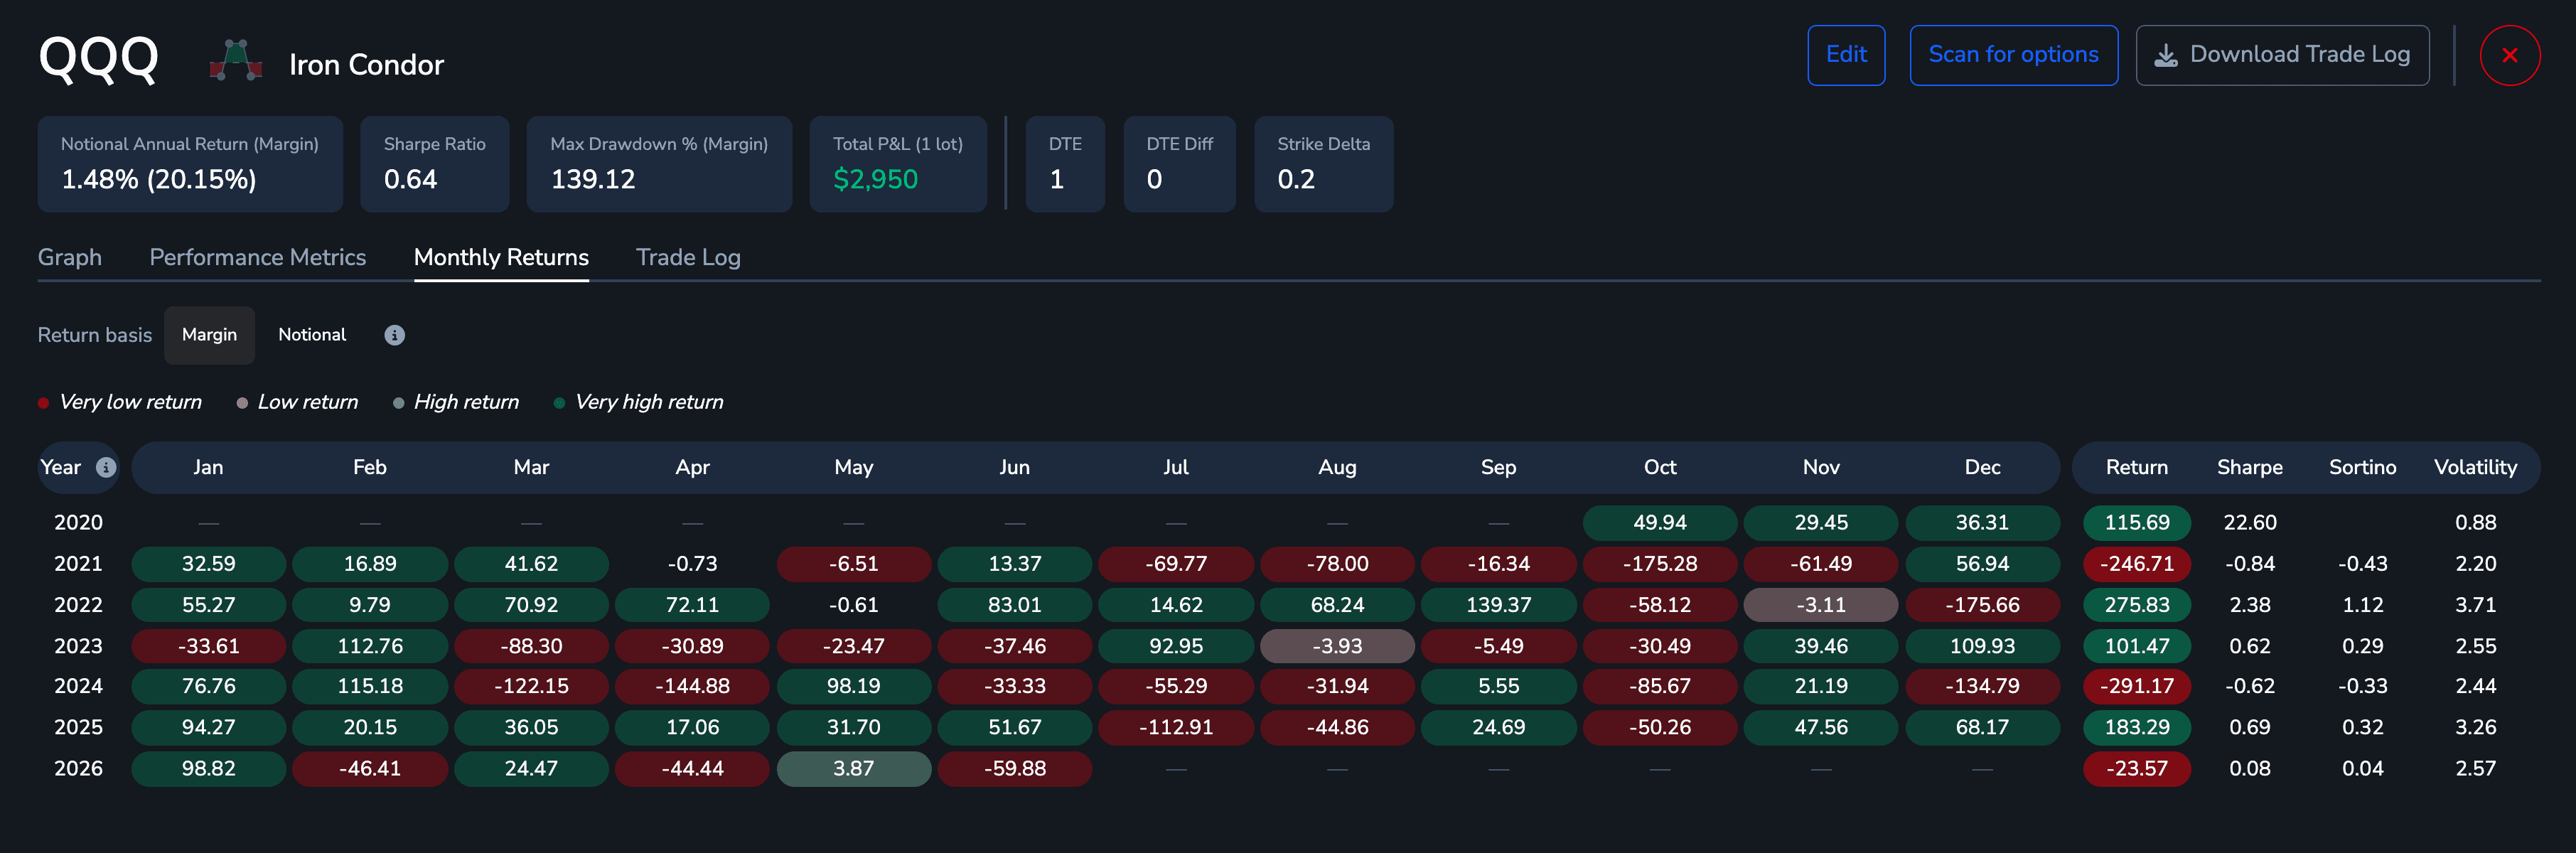Click the 49.94 cell in Oct 2020

[1660, 523]
